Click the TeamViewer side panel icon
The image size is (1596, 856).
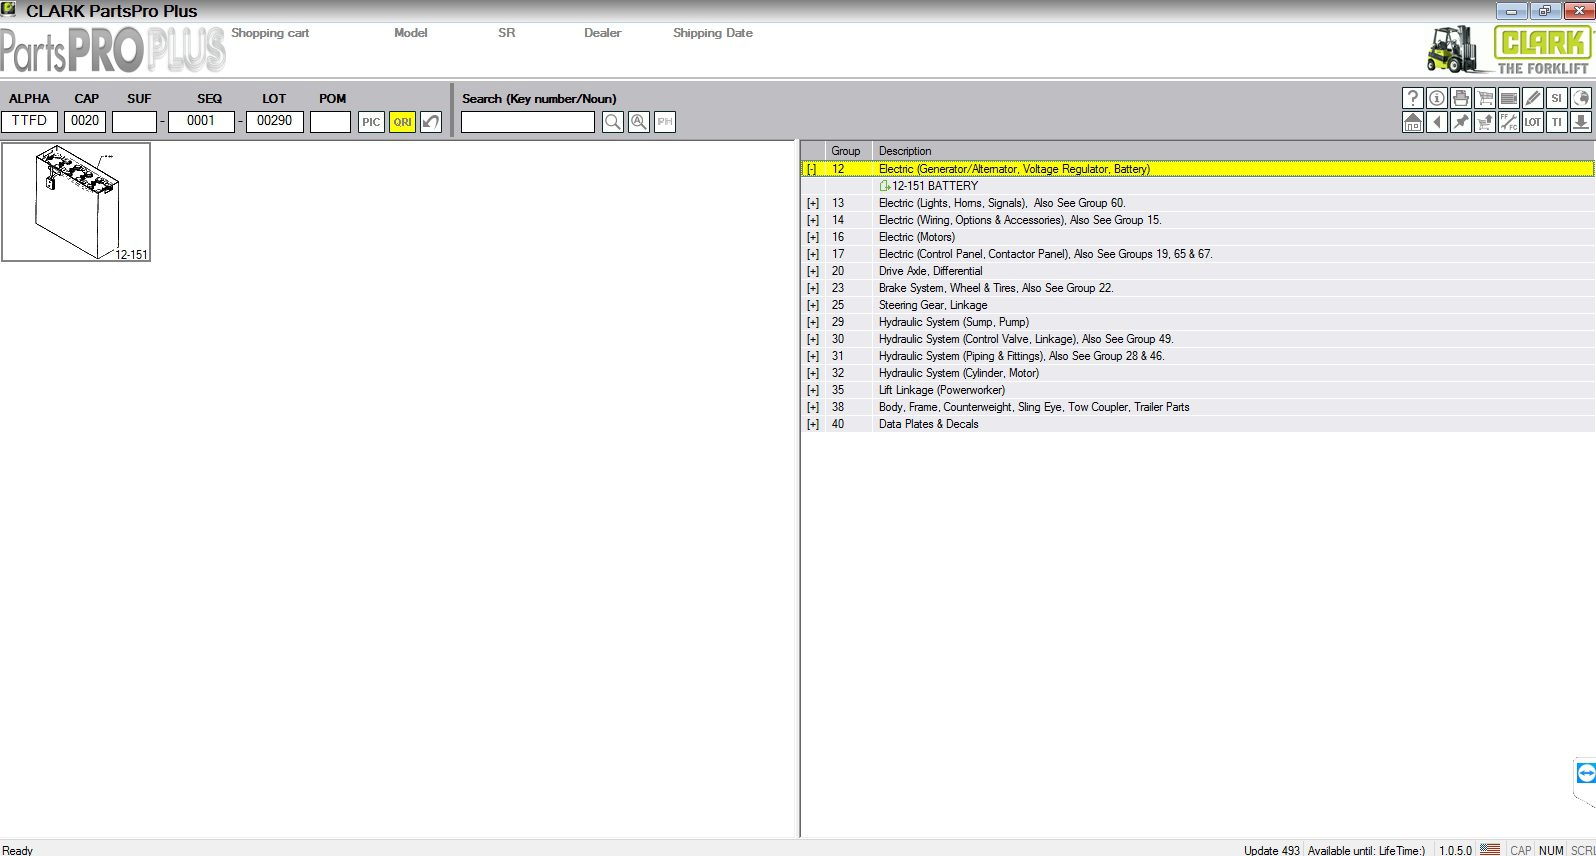point(1585,773)
